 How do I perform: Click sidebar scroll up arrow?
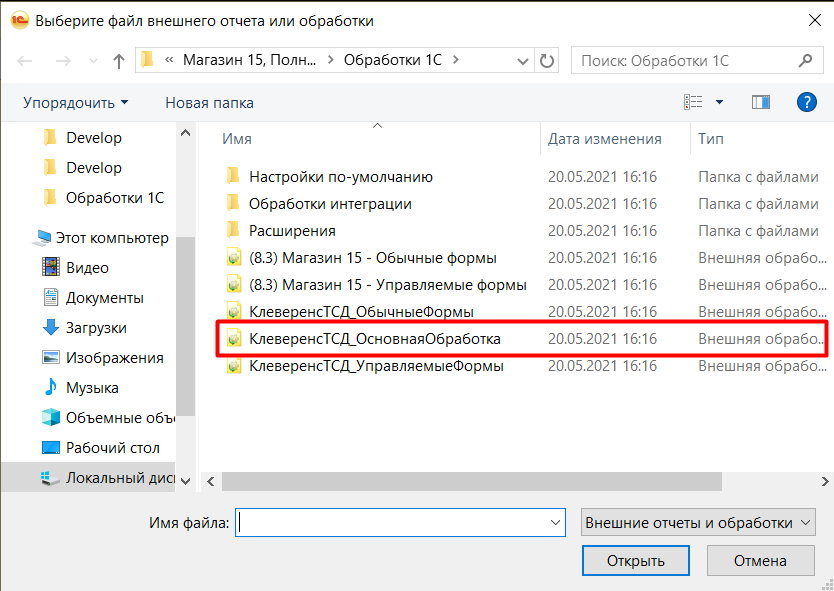[186, 133]
